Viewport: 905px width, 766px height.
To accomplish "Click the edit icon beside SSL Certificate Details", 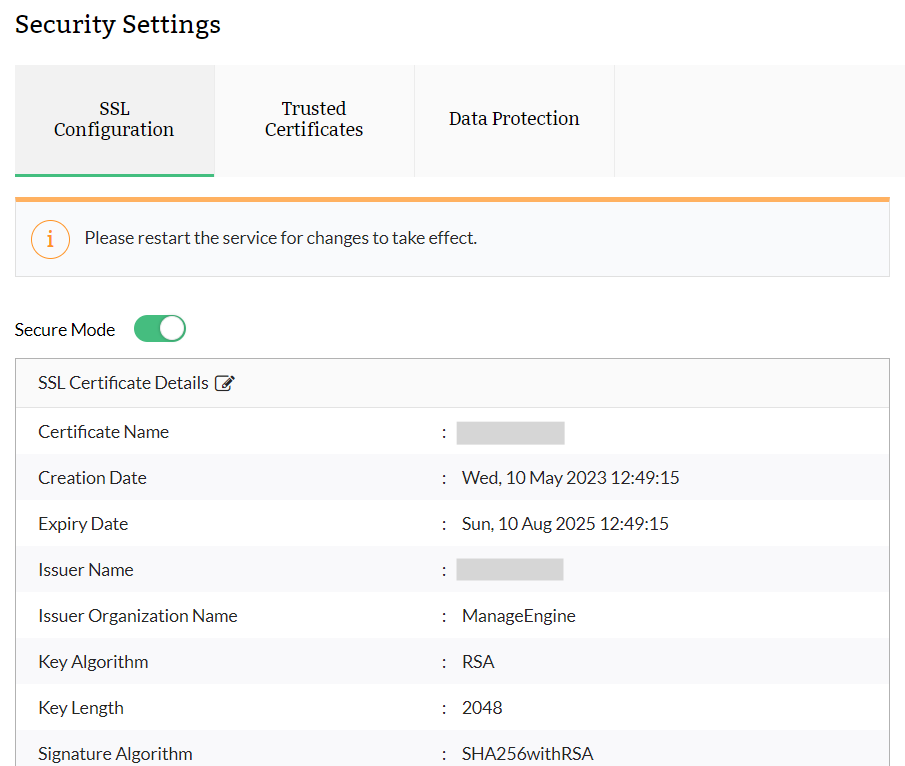I will 224,382.
